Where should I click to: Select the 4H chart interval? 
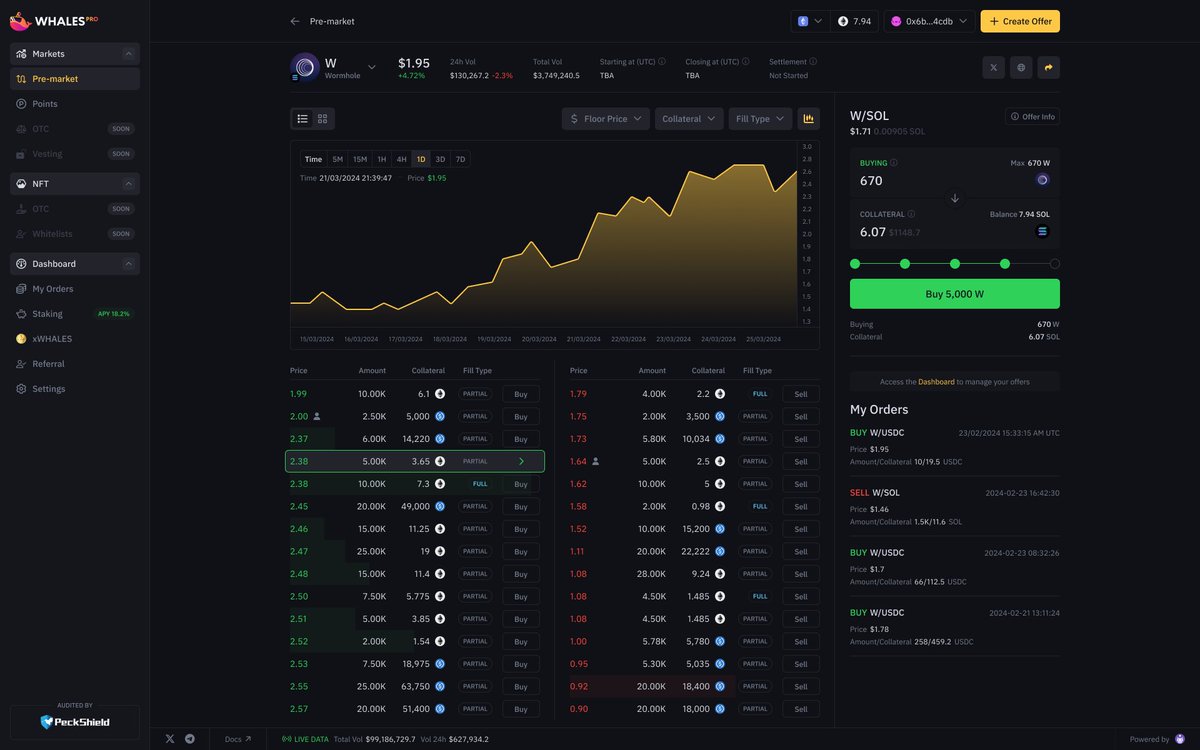(x=401, y=159)
